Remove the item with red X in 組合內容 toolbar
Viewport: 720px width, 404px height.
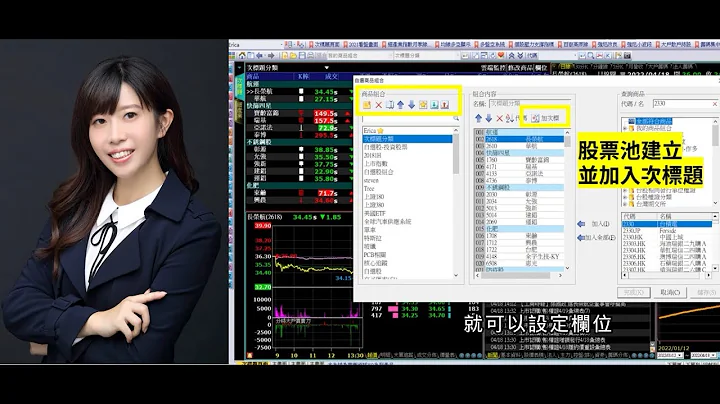pos(500,118)
